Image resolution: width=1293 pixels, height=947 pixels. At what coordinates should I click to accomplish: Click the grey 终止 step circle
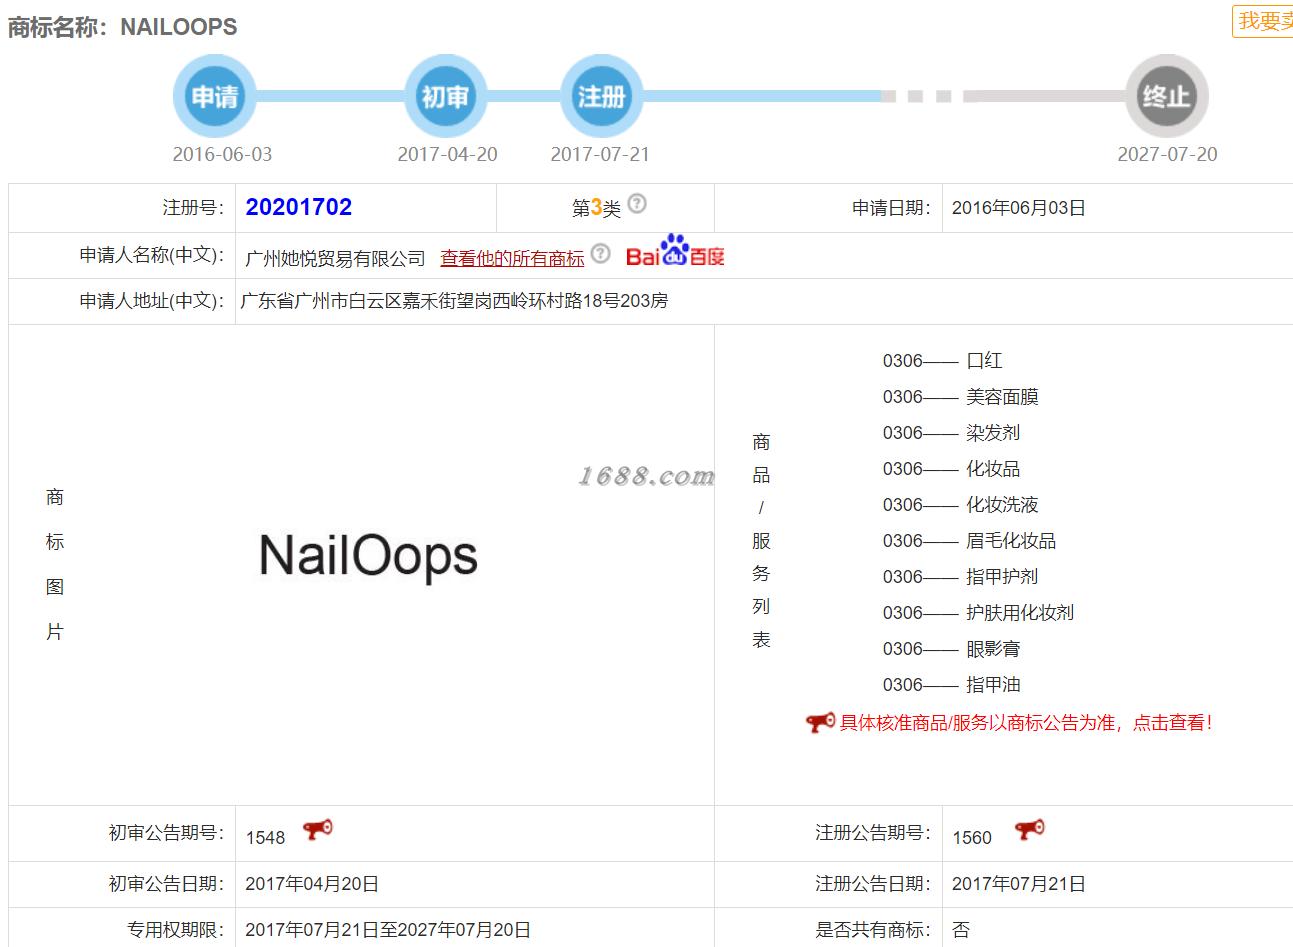coord(1167,96)
